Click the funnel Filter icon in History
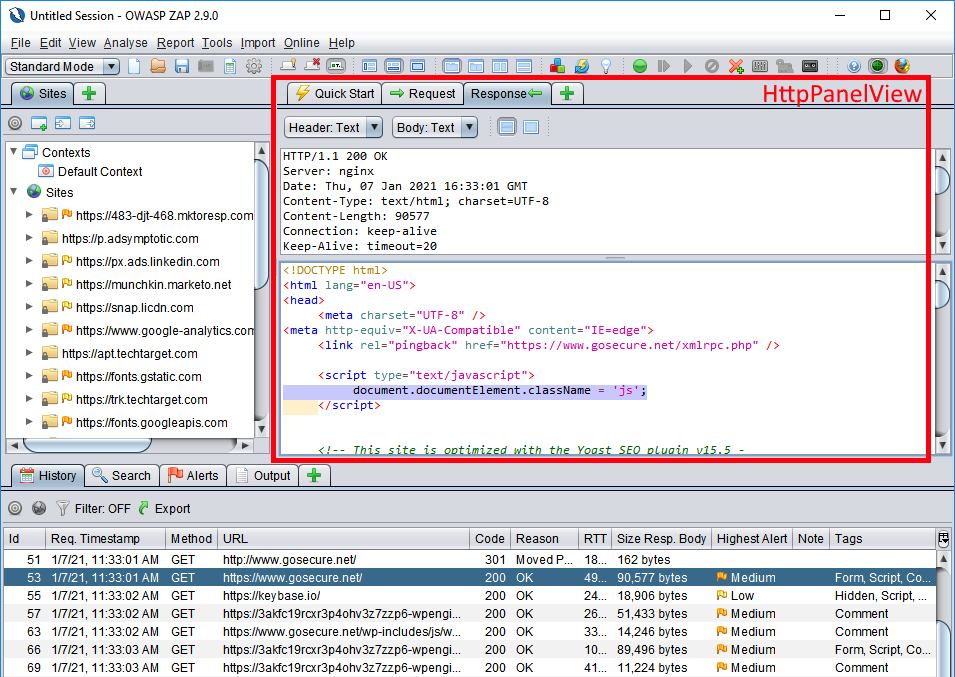Image resolution: width=955 pixels, height=677 pixels. [x=62, y=508]
